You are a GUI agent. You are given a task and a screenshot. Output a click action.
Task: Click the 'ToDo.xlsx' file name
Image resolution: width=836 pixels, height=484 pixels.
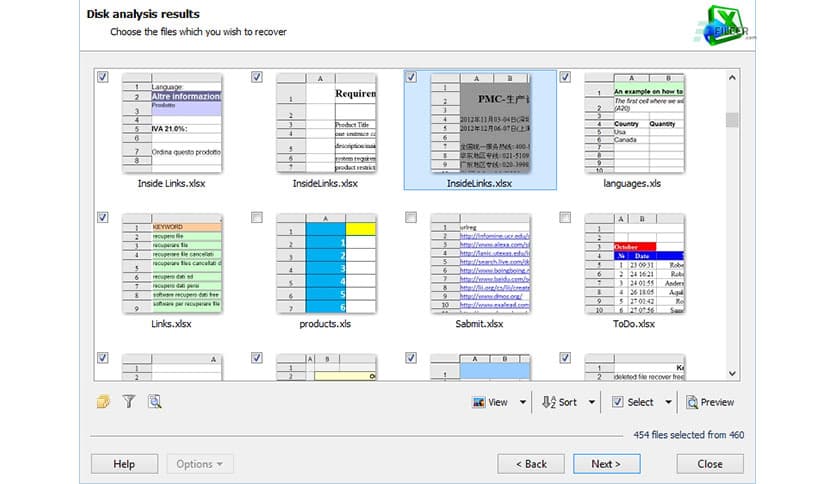[x=634, y=324]
